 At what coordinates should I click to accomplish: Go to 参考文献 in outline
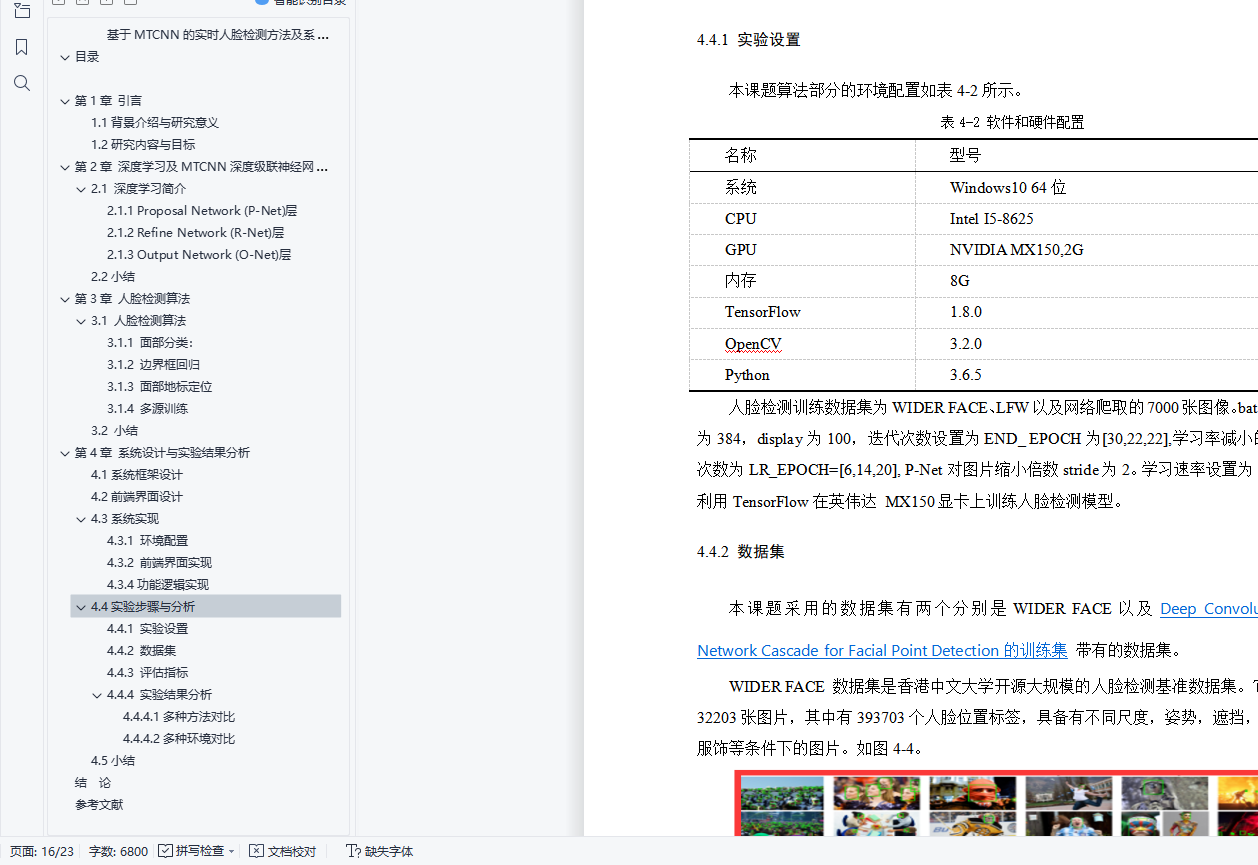pyautogui.click(x=99, y=805)
